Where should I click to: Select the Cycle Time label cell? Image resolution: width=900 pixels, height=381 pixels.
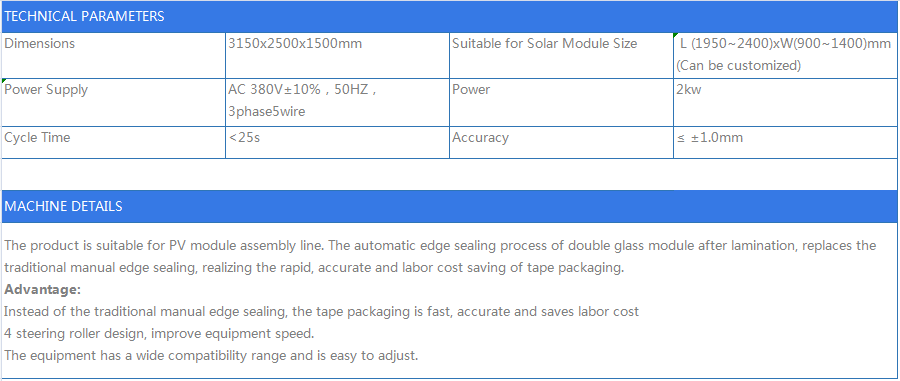coord(114,142)
